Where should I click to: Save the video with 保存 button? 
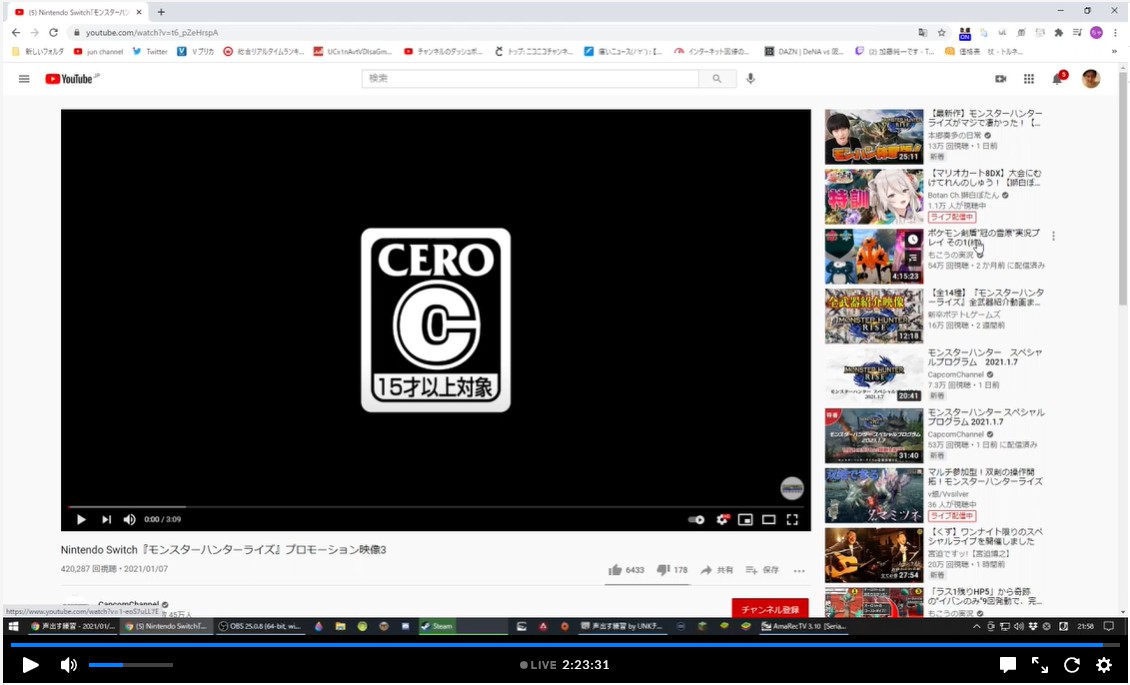pos(762,570)
